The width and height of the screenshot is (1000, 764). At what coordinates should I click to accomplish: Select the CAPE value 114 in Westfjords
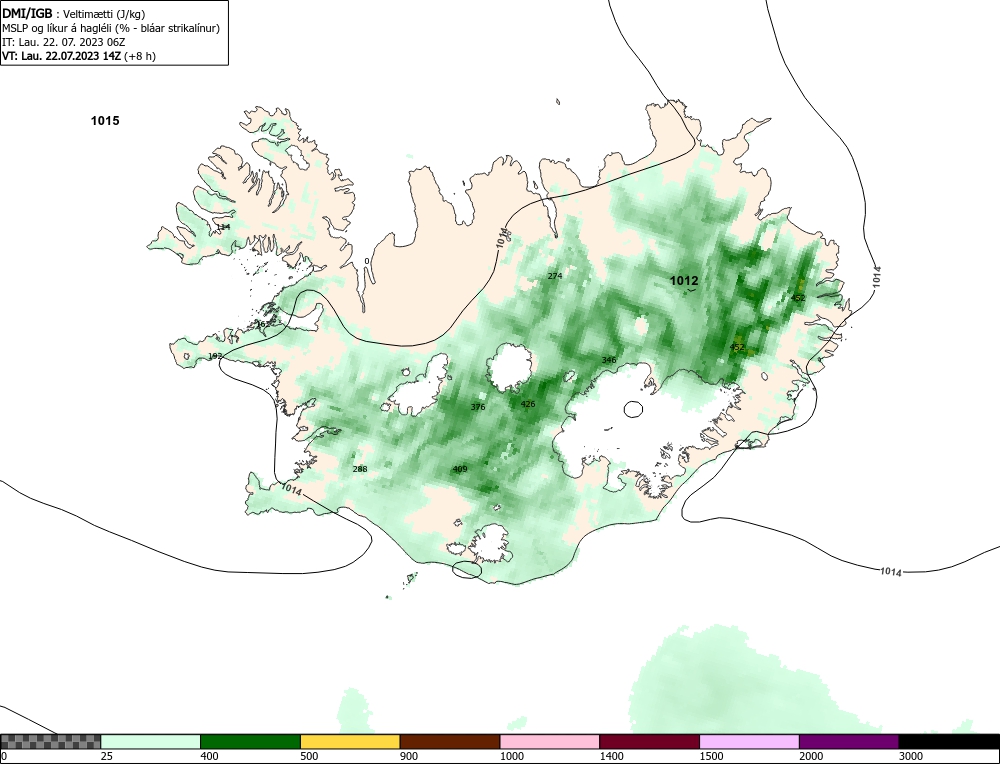[223, 227]
